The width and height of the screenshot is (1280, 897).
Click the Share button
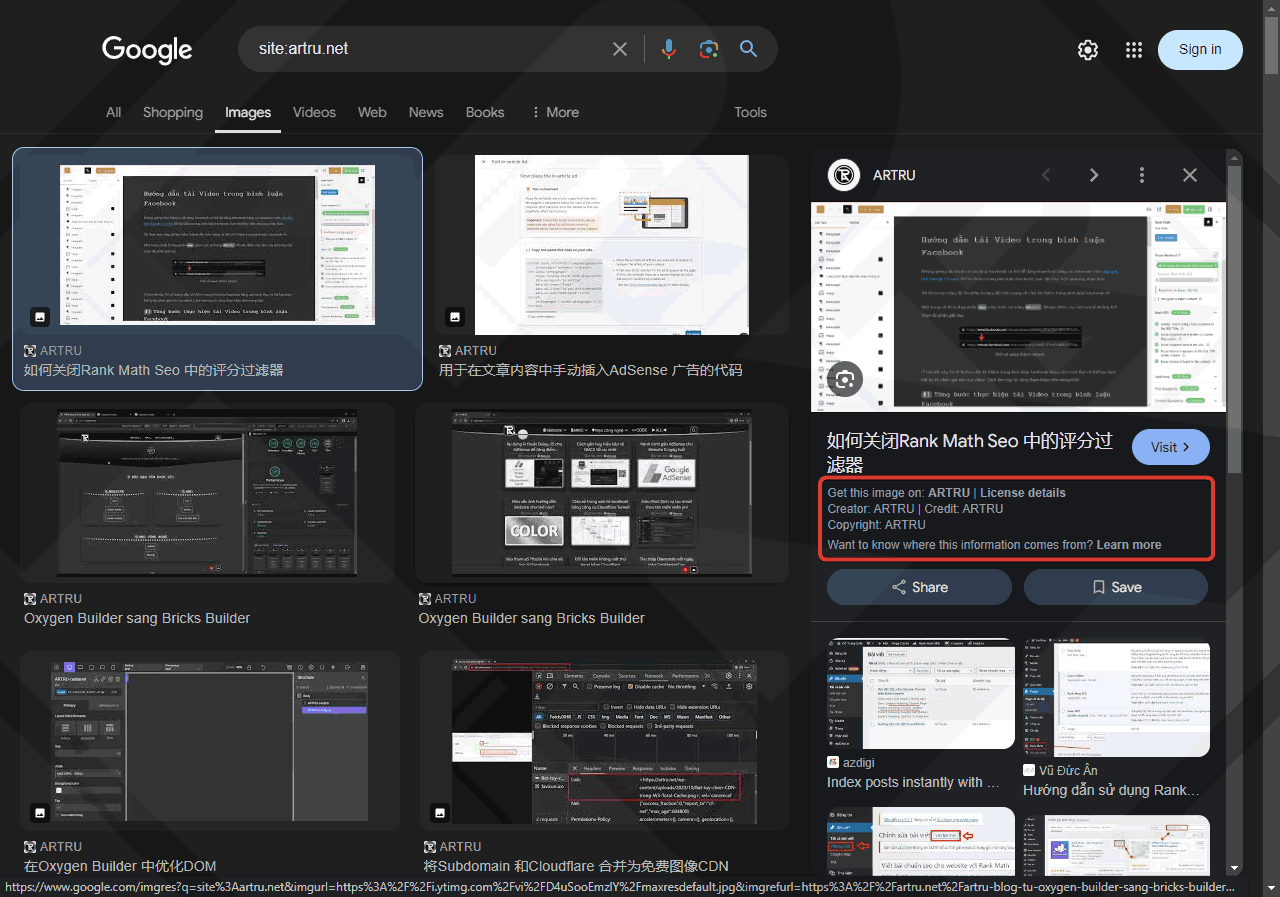pyautogui.click(x=919, y=587)
